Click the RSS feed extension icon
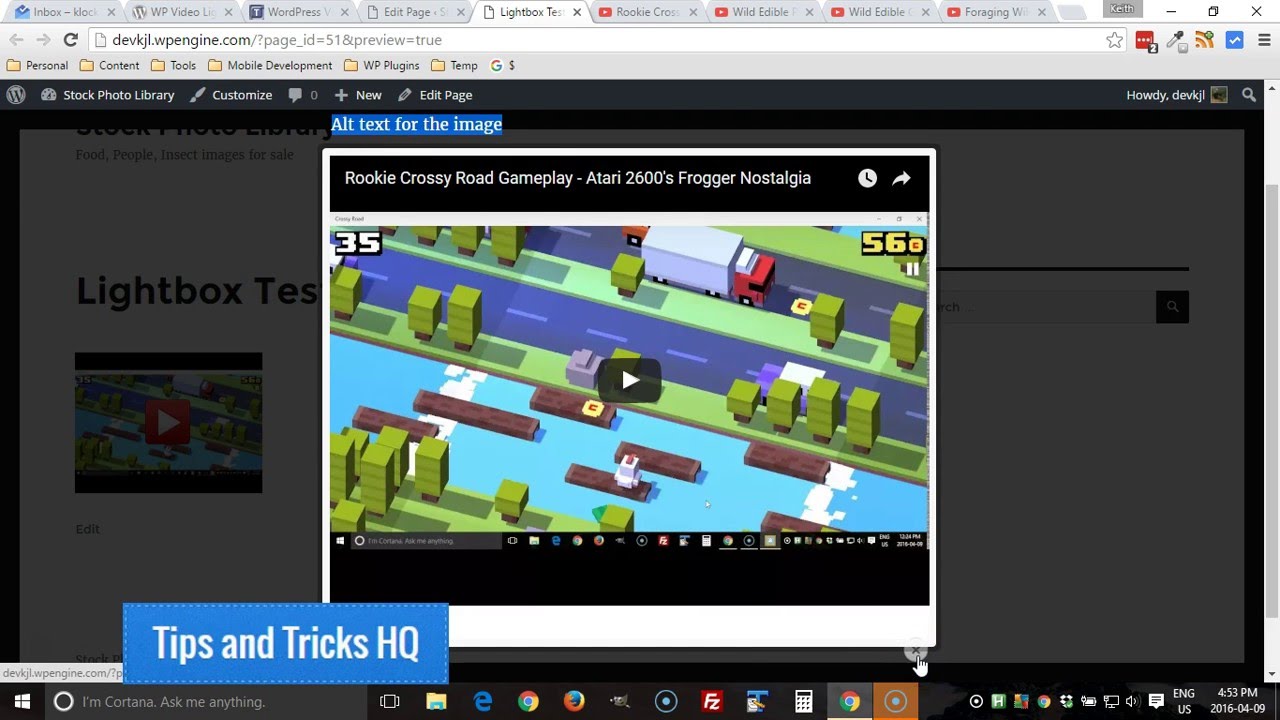The image size is (1280, 720). coord(1205,40)
